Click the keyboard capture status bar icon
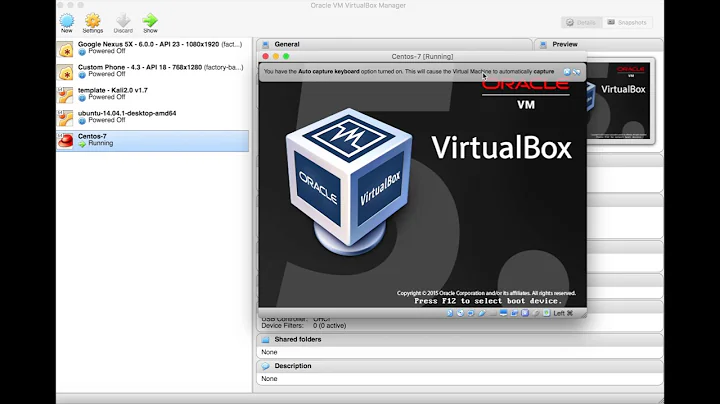 pyautogui.click(x=546, y=313)
